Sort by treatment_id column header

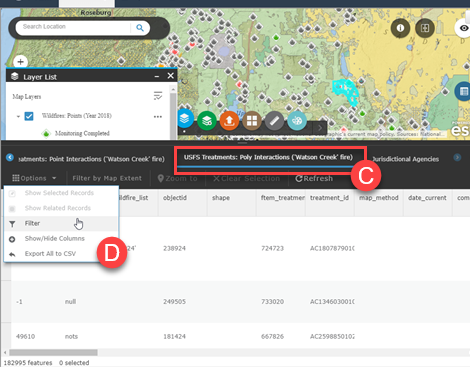coord(330,203)
